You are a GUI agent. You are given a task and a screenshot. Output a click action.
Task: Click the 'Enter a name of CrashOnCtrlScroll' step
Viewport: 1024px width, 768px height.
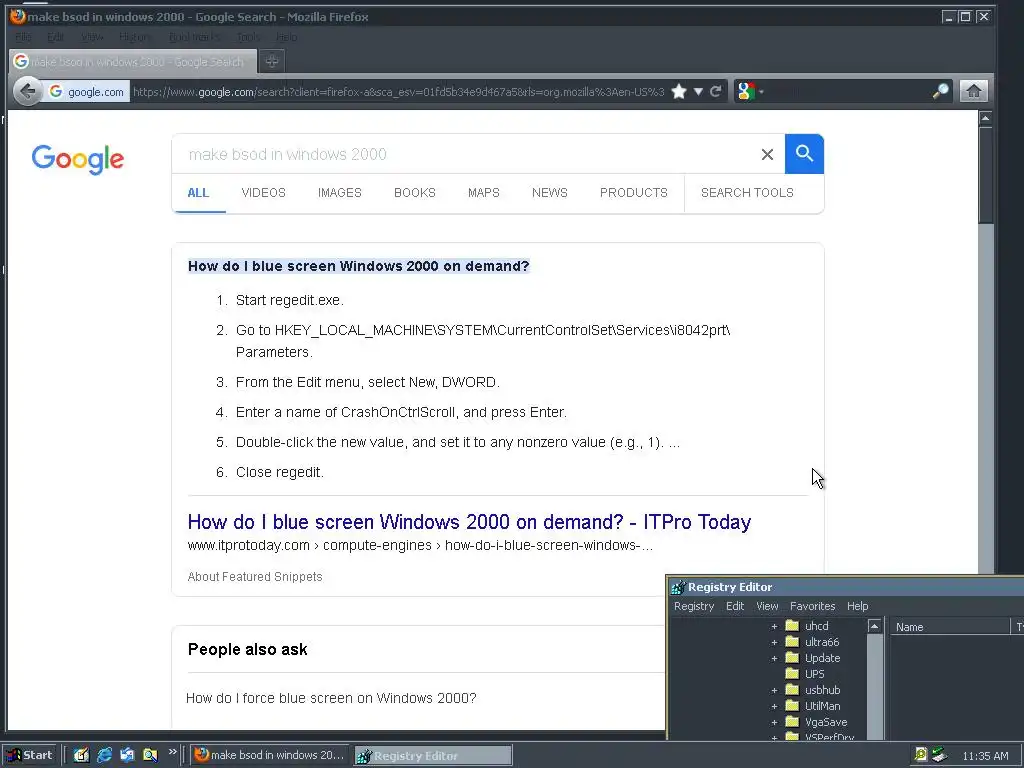click(401, 413)
